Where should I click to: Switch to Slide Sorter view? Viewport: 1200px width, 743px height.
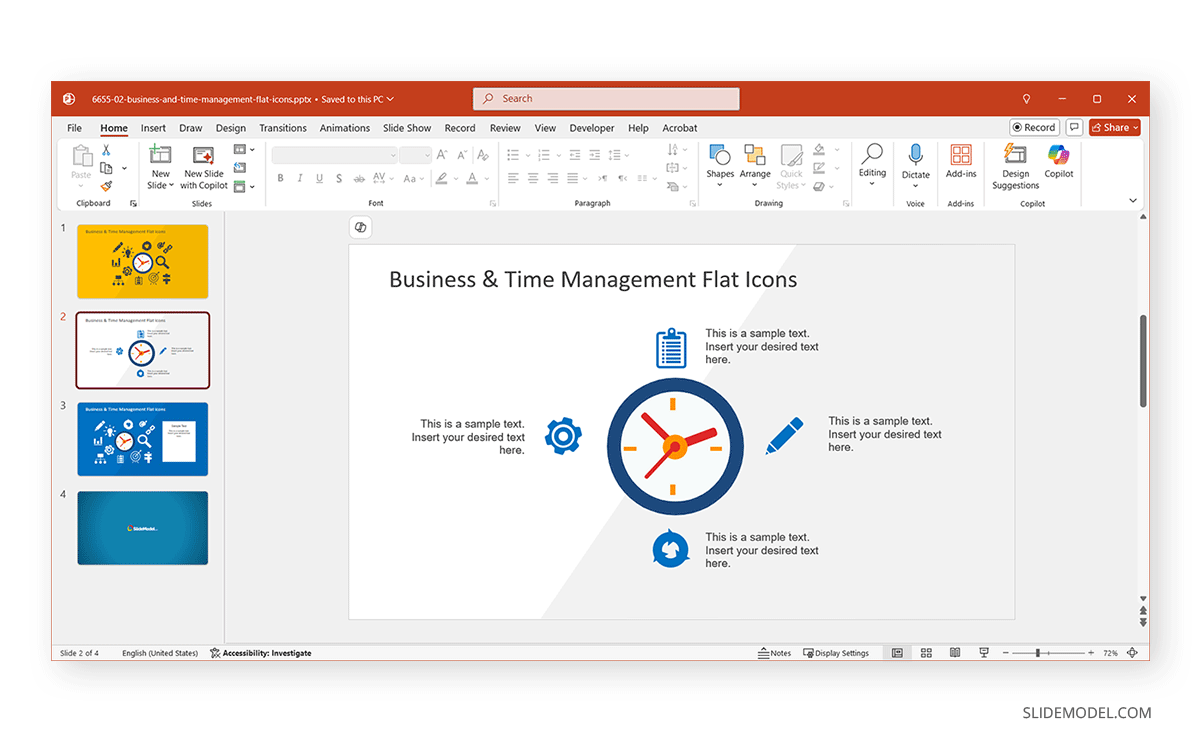coord(926,653)
